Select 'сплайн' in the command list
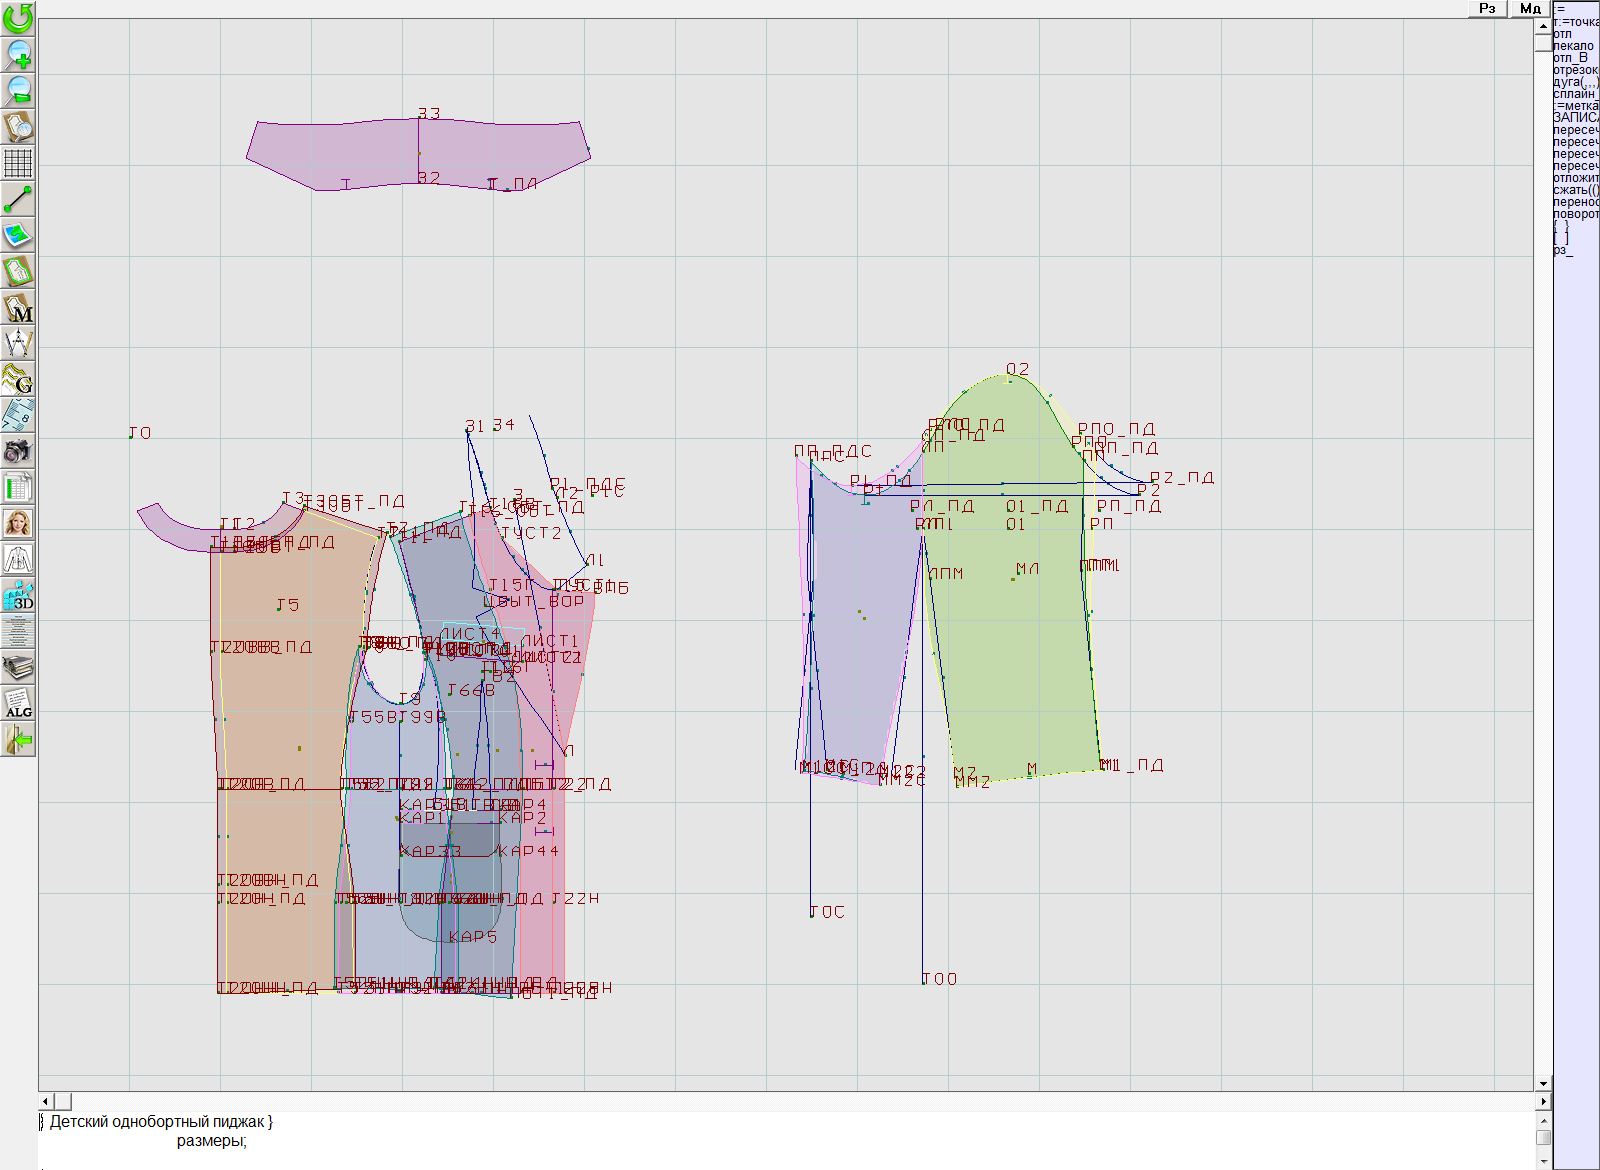Image resolution: width=1600 pixels, height=1170 pixels. [x=1575, y=94]
